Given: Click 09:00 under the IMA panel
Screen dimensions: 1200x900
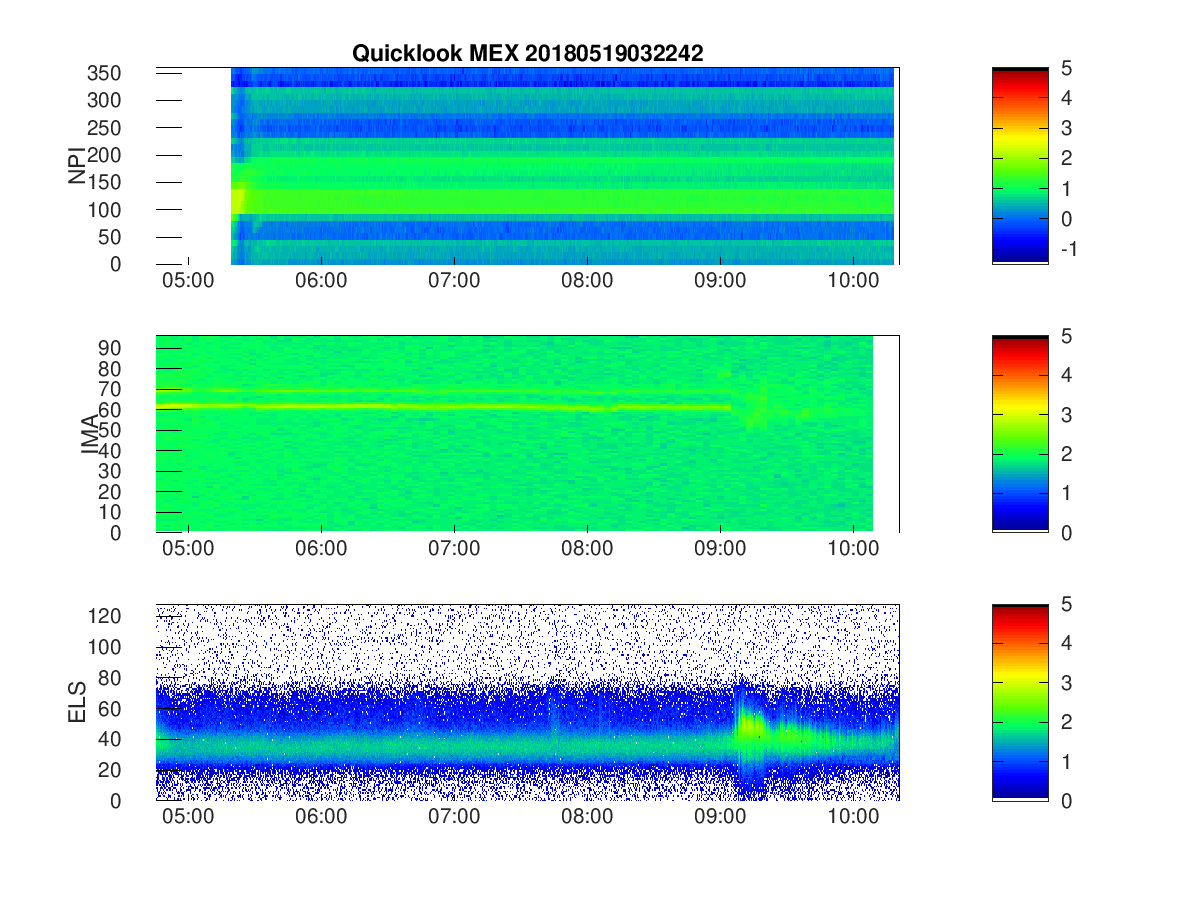Looking at the screenshot, I should click(x=720, y=549).
